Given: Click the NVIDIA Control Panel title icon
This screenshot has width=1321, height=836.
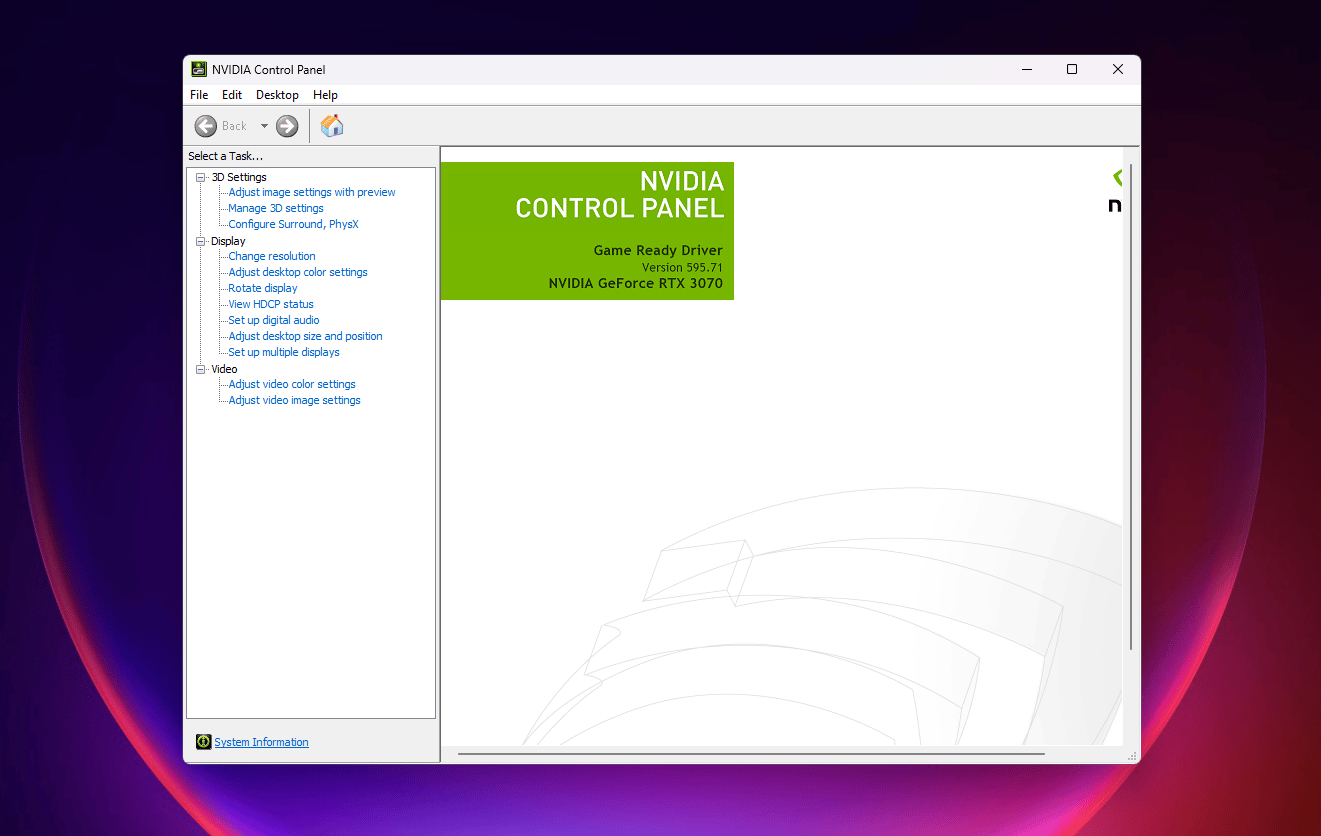Looking at the screenshot, I should tap(199, 70).
